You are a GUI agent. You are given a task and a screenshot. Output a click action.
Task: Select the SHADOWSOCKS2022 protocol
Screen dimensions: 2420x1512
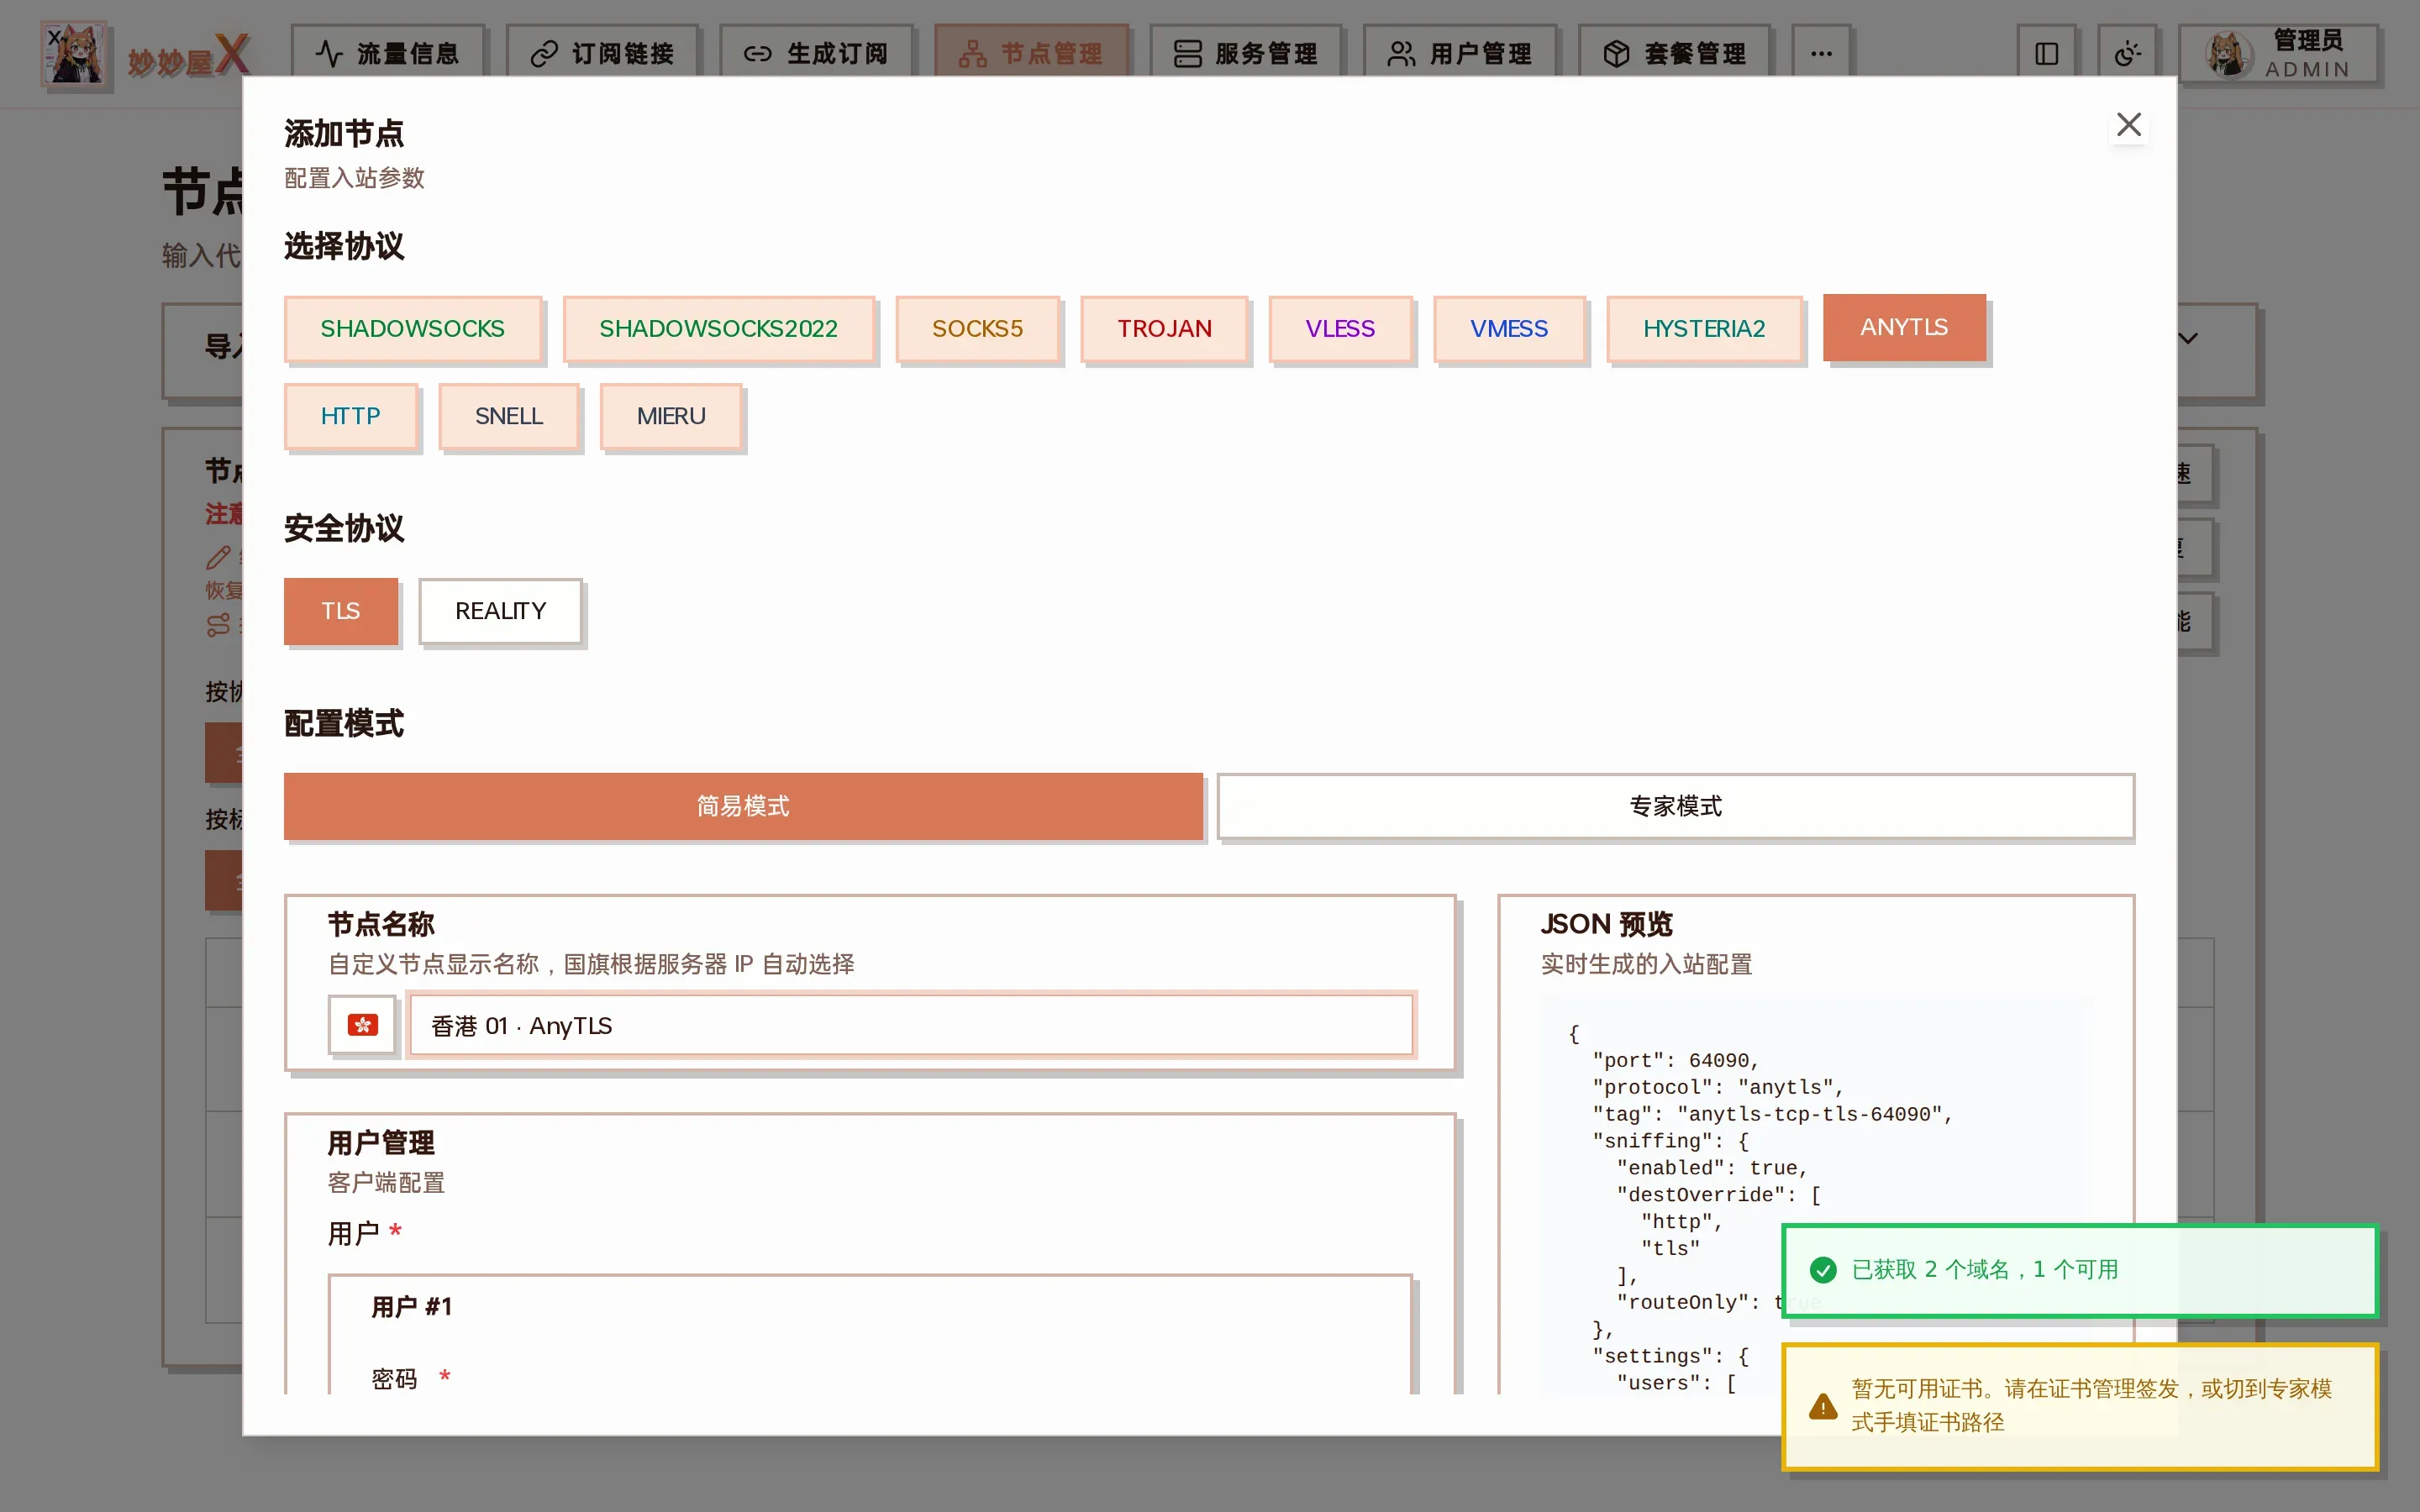coord(718,328)
